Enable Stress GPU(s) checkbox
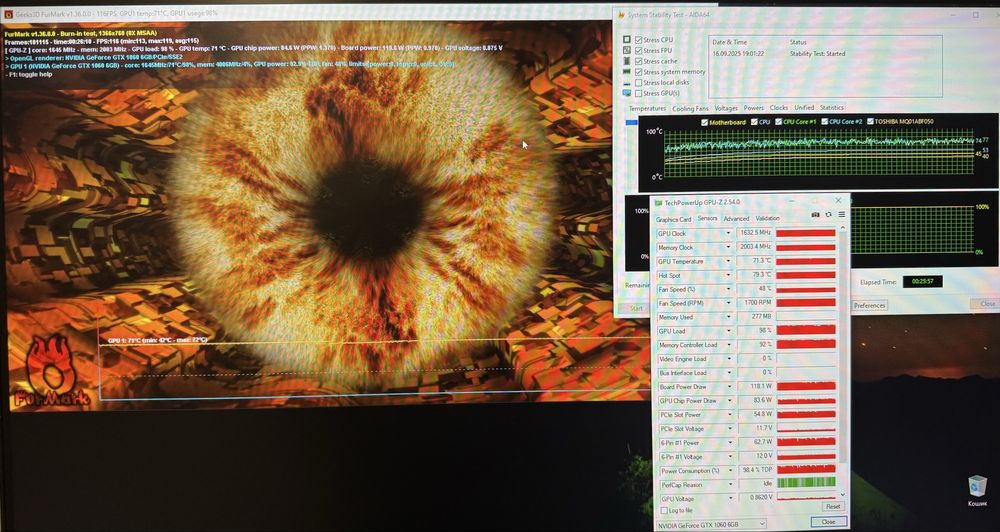 (x=638, y=93)
